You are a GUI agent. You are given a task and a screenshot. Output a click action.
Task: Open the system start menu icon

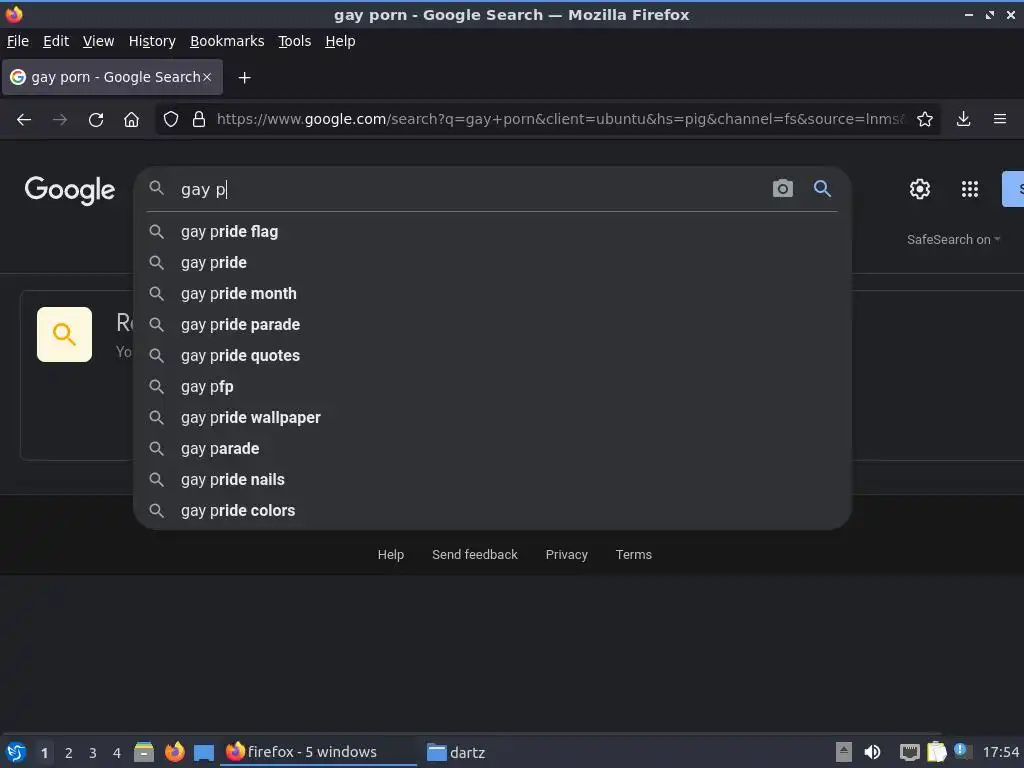[x=16, y=752]
